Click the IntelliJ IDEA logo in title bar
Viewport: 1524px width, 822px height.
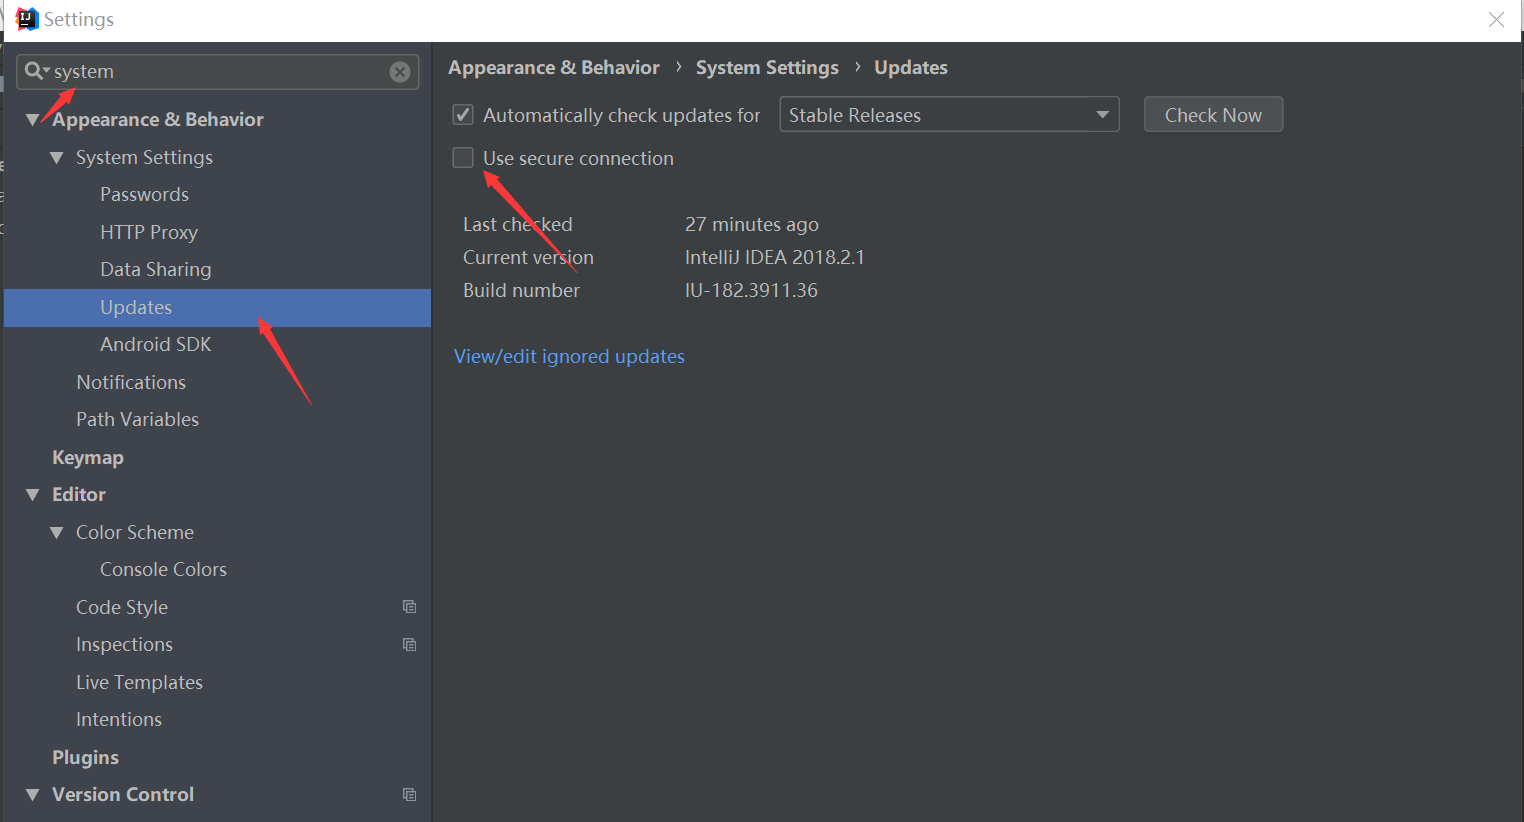pyautogui.click(x=27, y=19)
